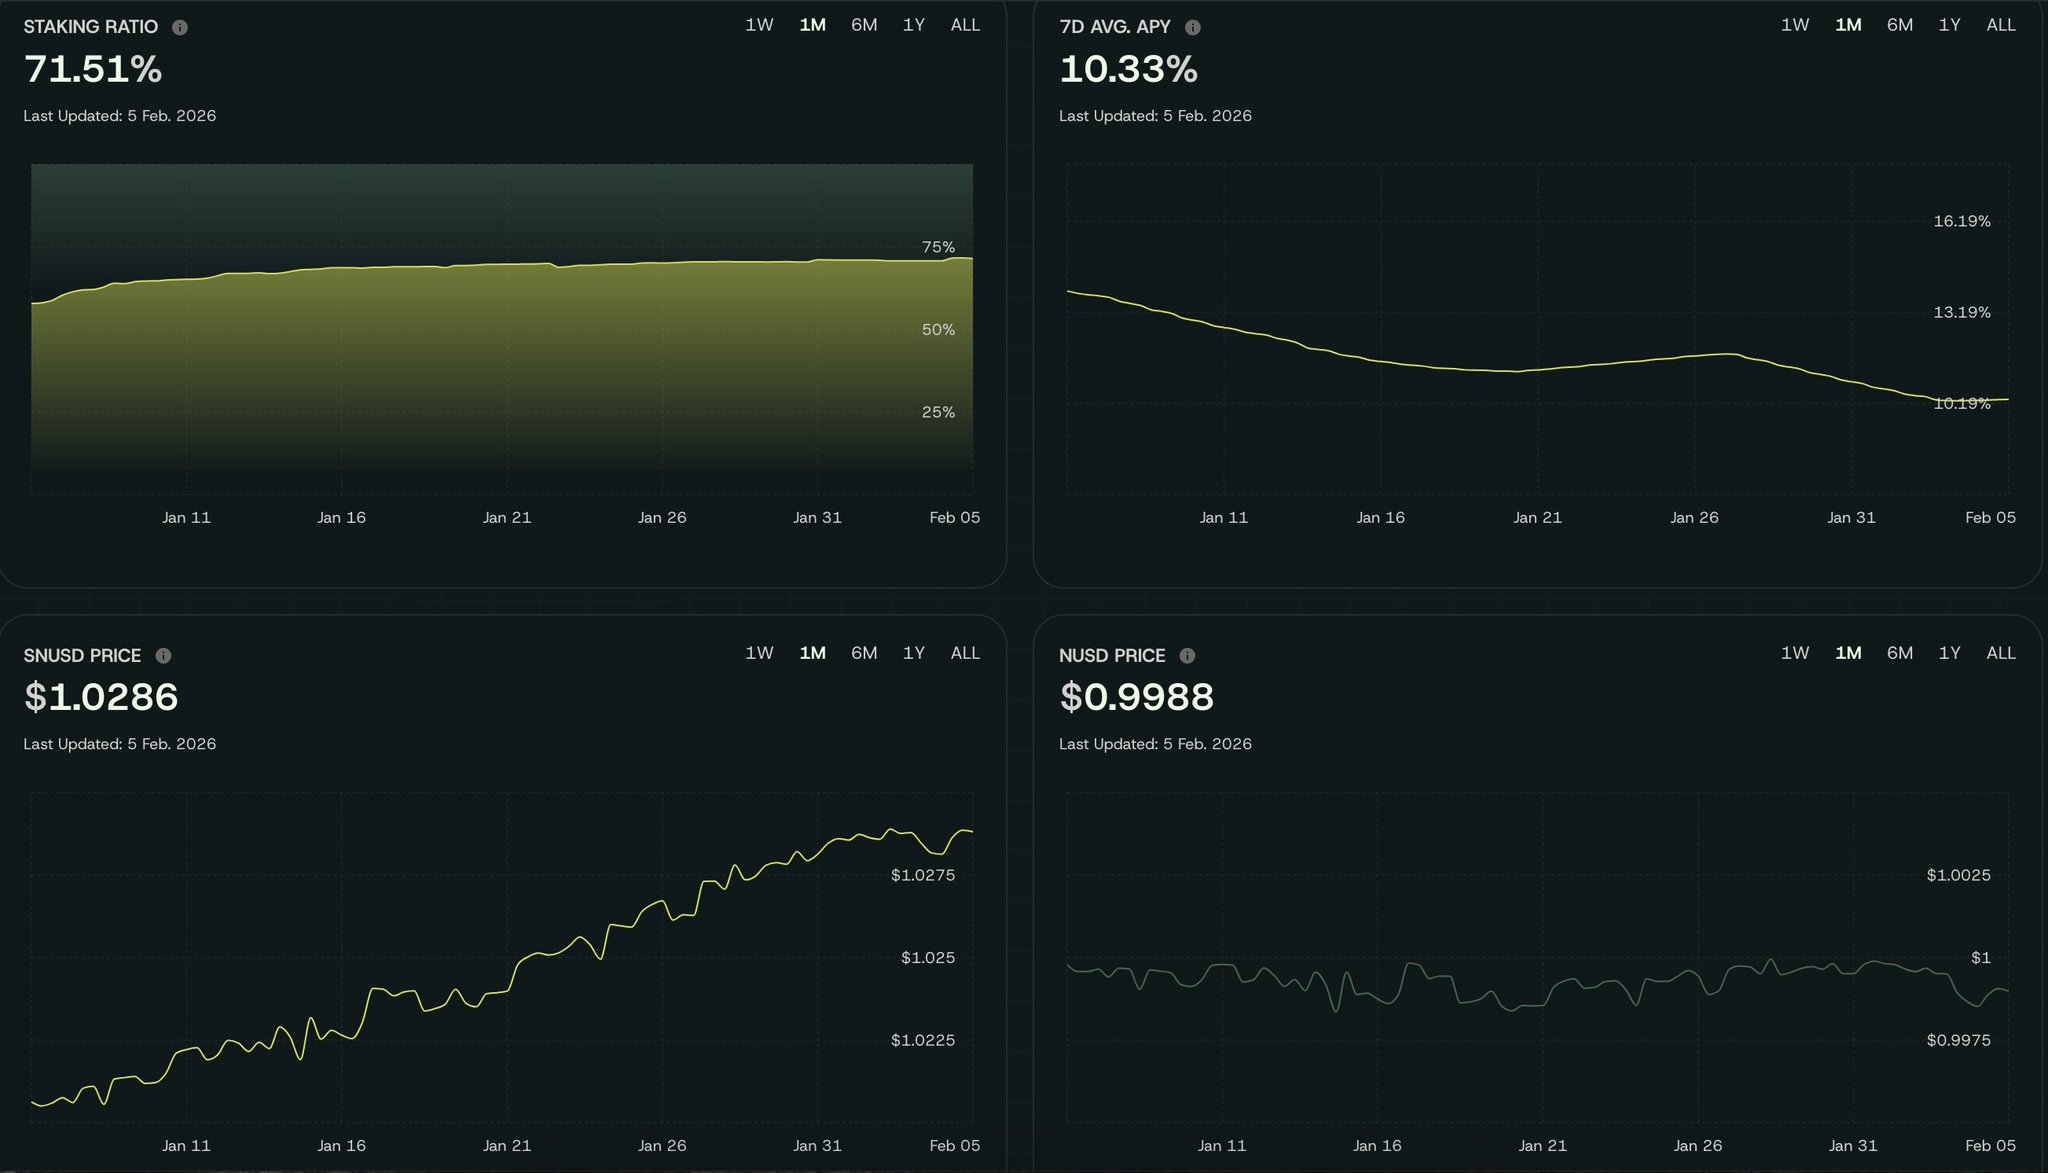
Task: Select 6M range on Staking Ratio chart
Action: 864,25
